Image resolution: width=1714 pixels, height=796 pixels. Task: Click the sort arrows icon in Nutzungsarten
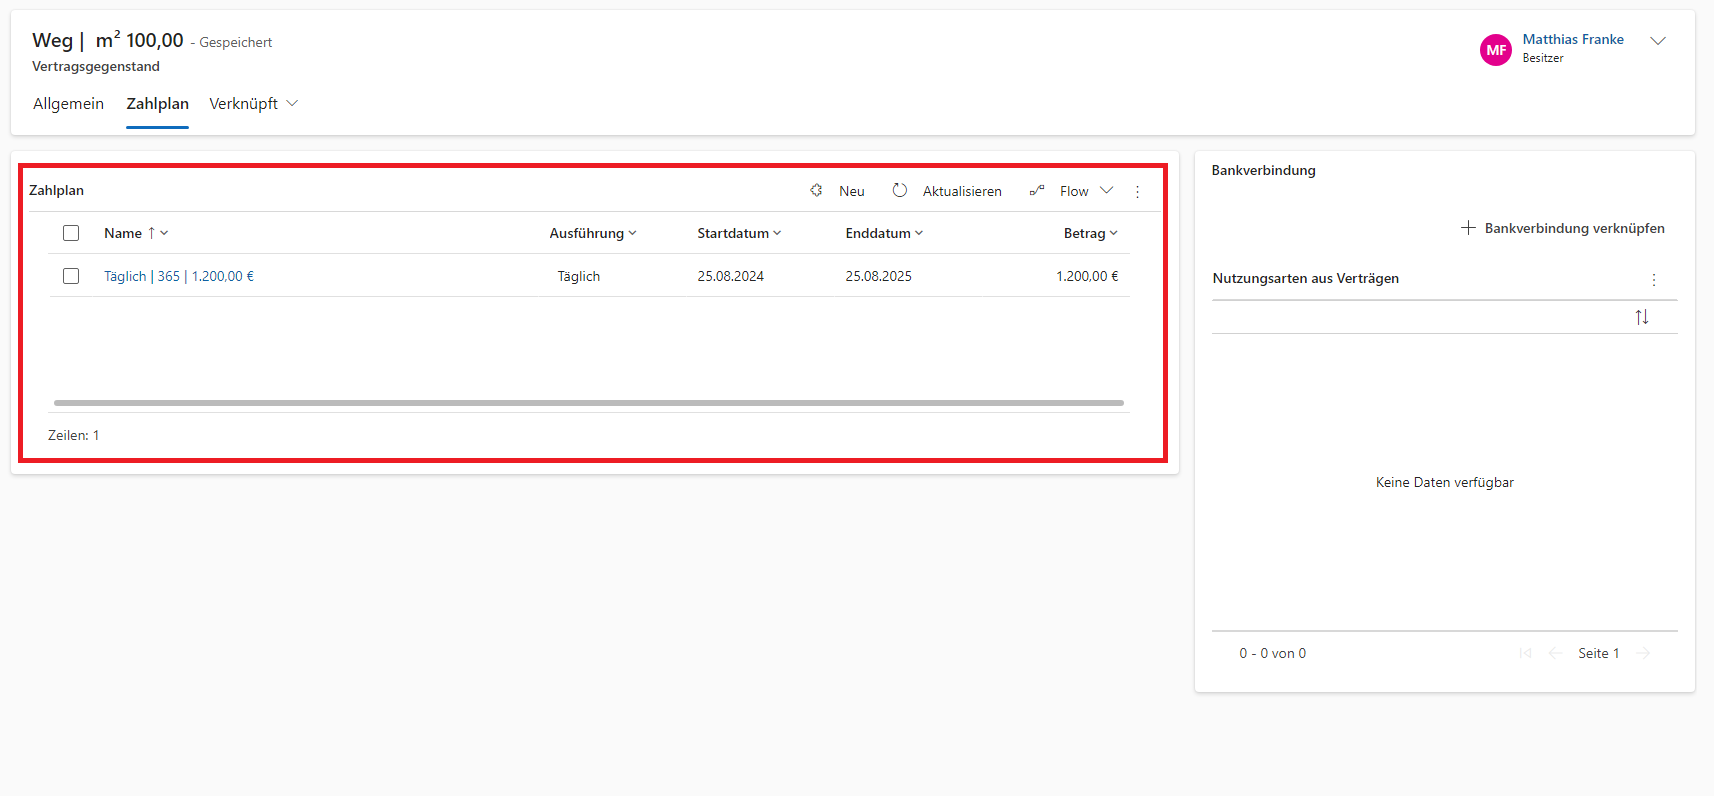pyautogui.click(x=1641, y=317)
